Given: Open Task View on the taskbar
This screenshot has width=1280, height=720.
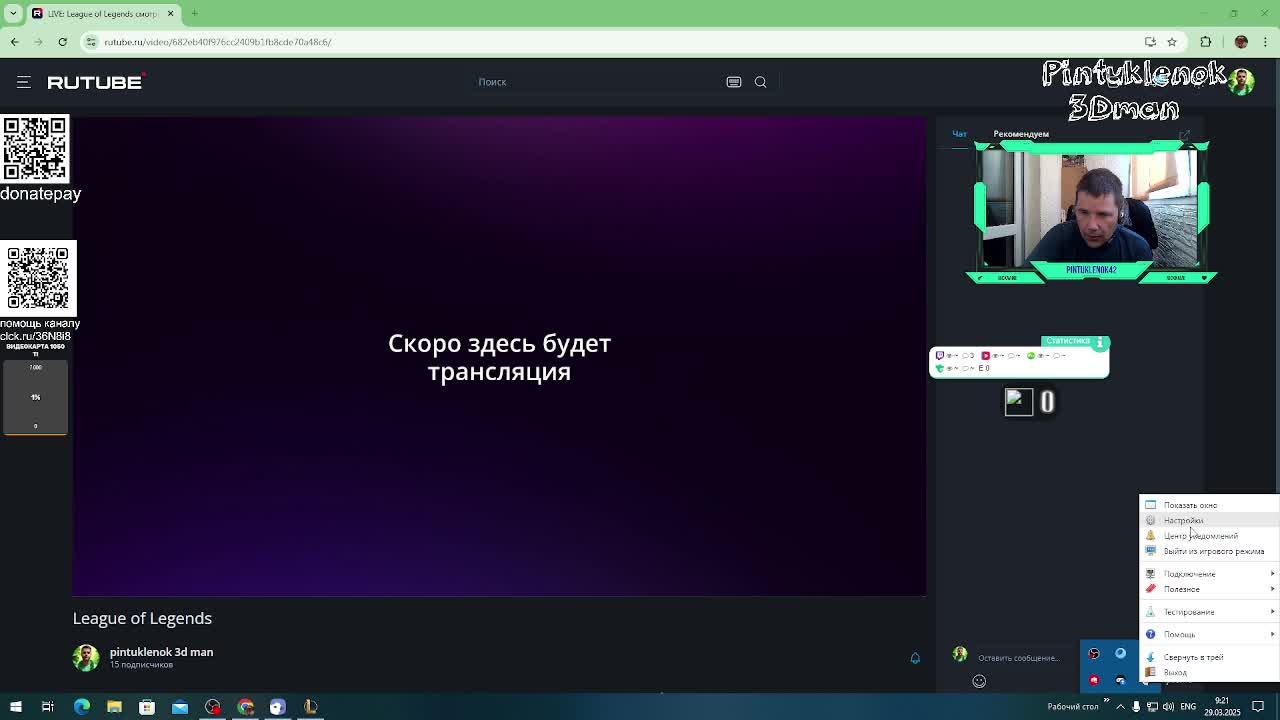Looking at the screenshot, I should [x=48, y=707].
